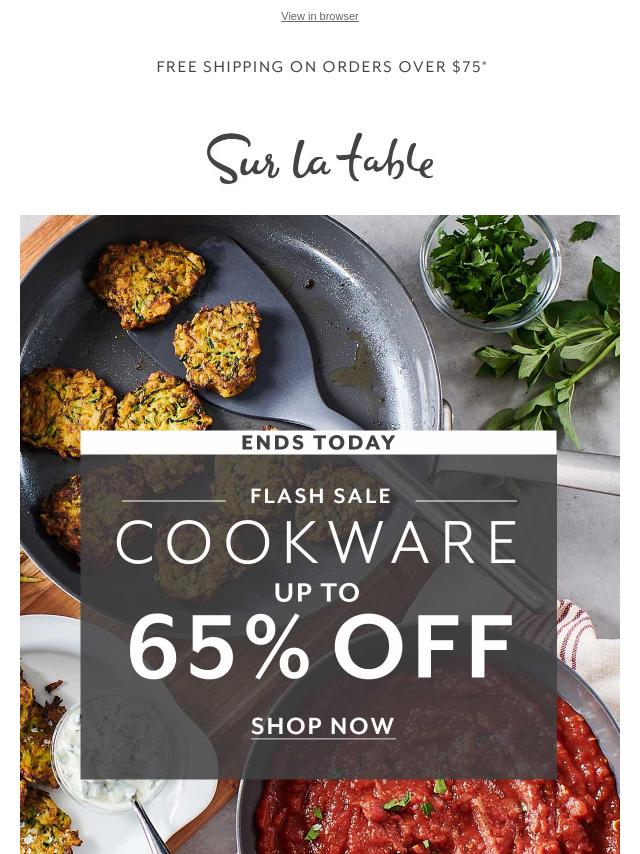The height and width of the screenshot is (854, 640).
Task: Click the Sur la table logo
Action: coord(320,158)
